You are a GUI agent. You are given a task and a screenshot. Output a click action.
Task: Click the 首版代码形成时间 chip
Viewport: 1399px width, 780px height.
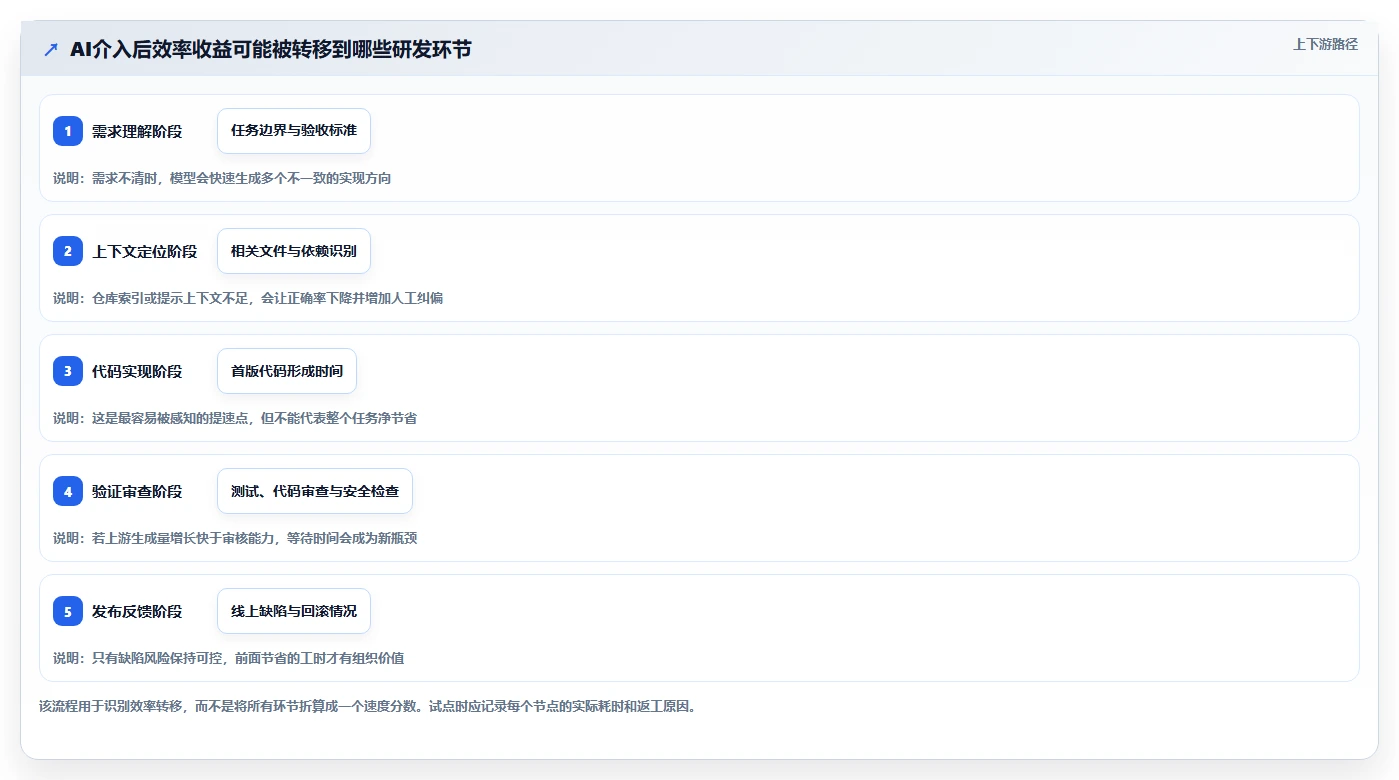(287, 371)
